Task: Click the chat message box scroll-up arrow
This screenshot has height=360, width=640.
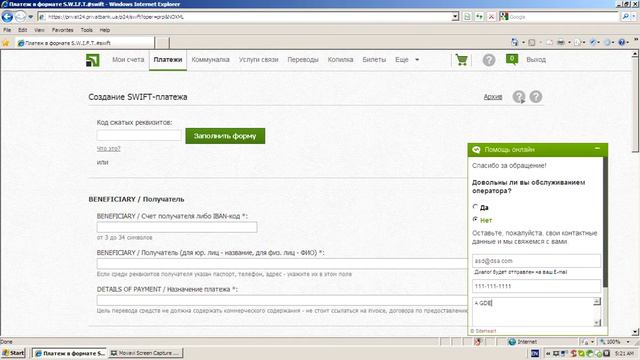Action: click(x=597, y=301)
